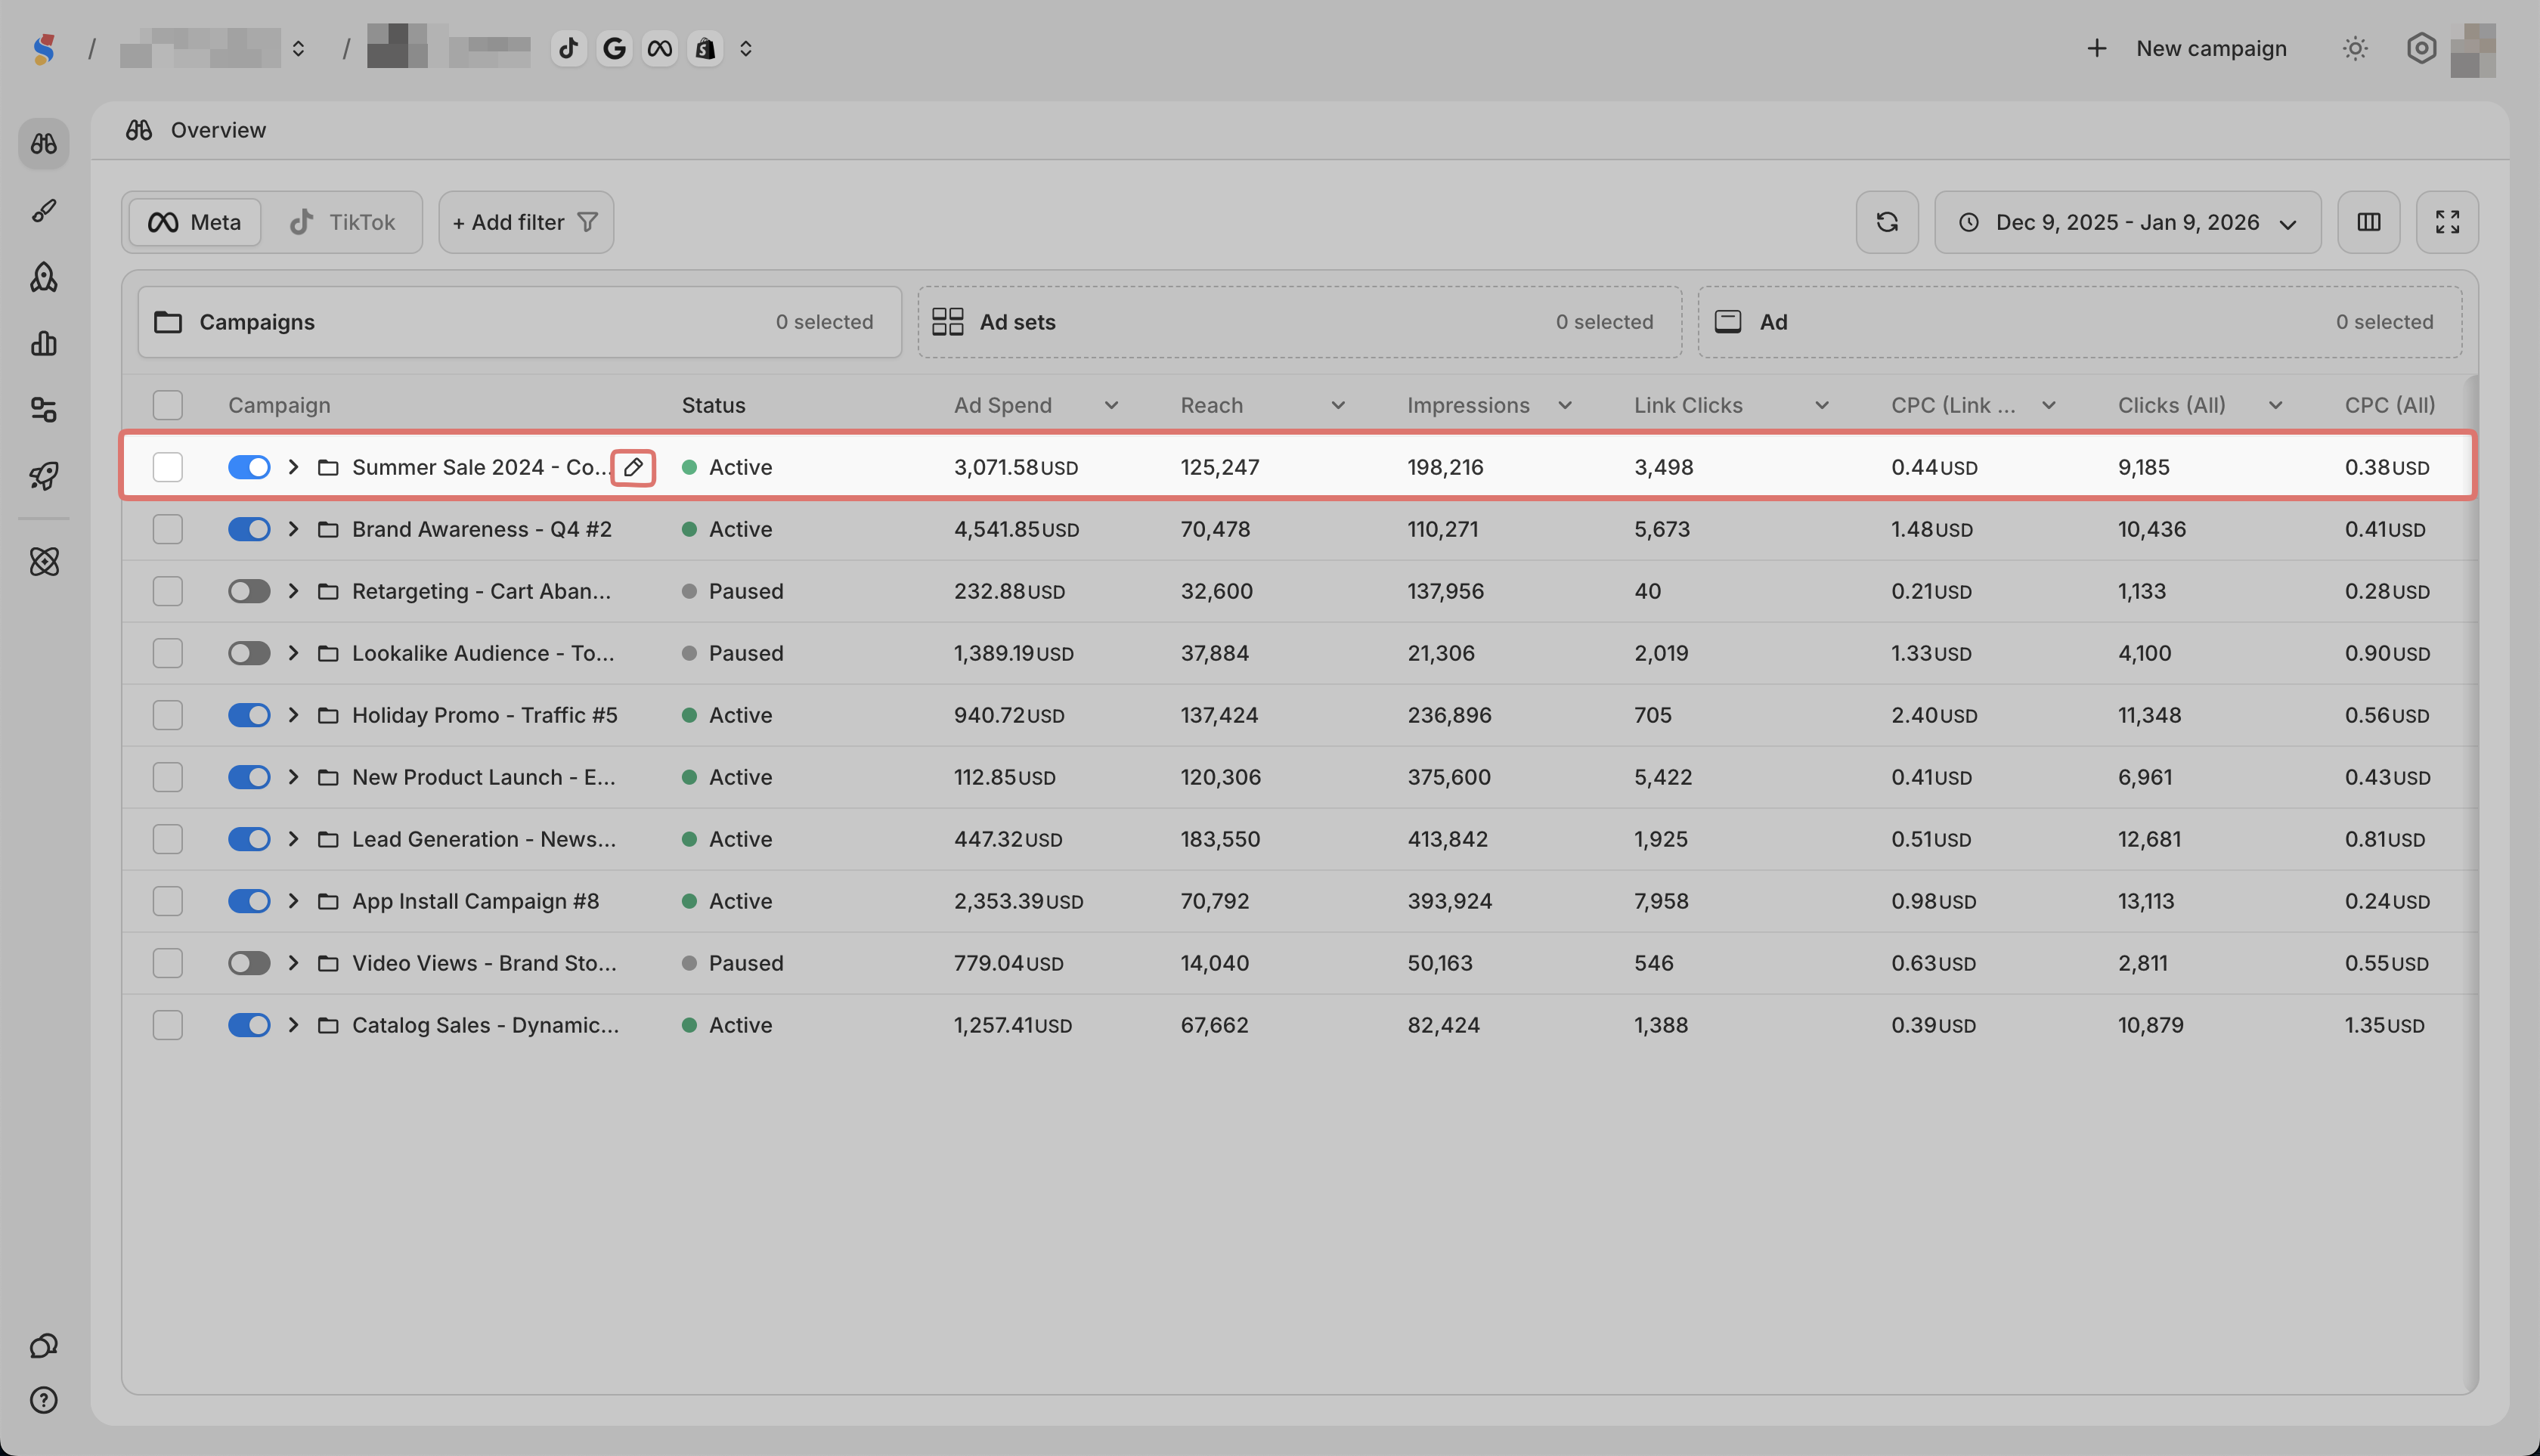Turn off the Brand Awareness campaign toggle

pos(249,529)
